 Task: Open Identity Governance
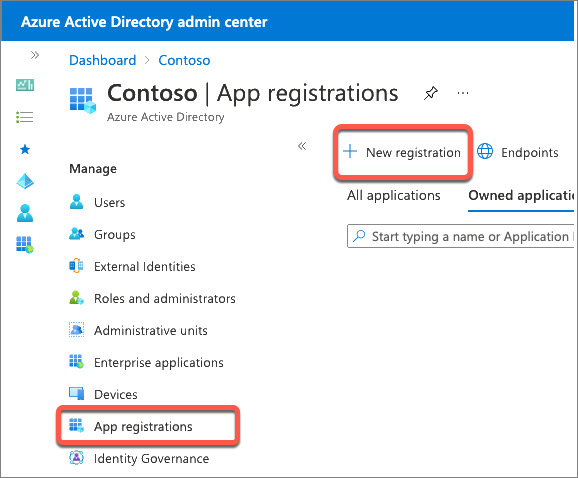139,458
